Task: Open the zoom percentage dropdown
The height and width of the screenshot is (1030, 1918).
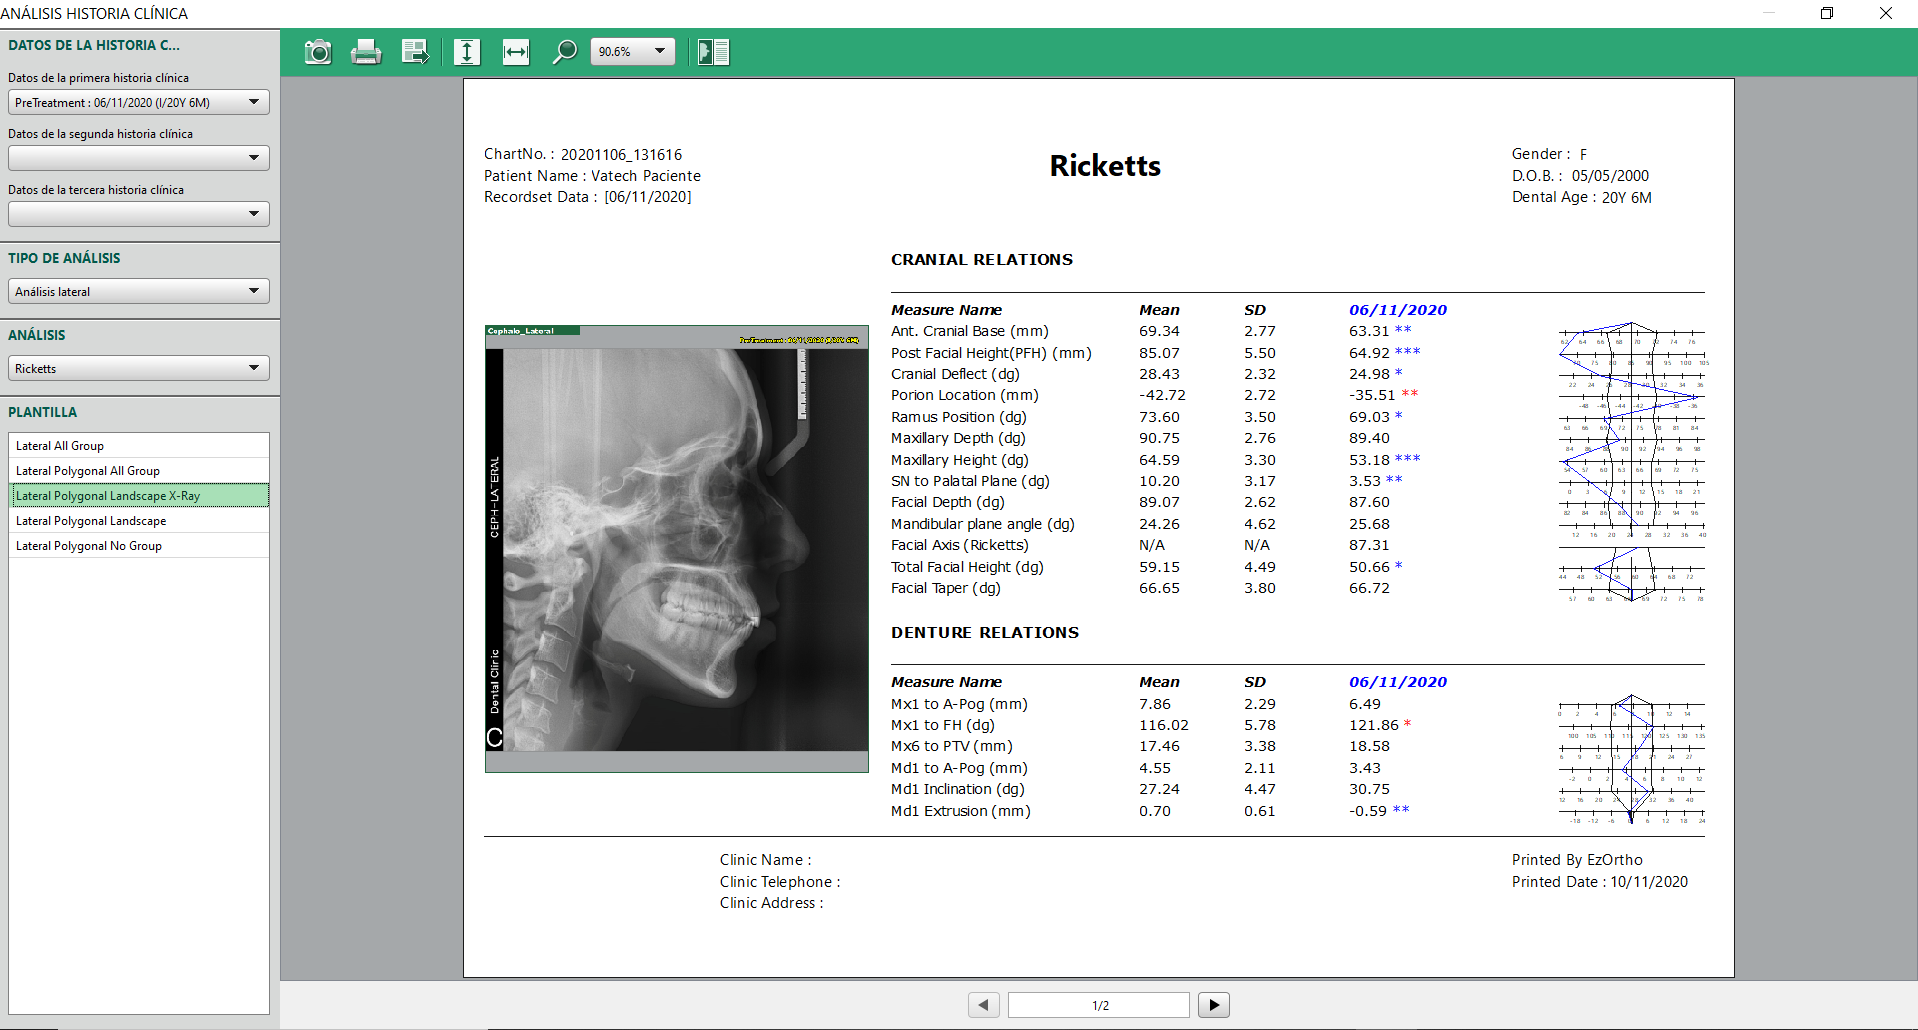Action: pos(659,52)
